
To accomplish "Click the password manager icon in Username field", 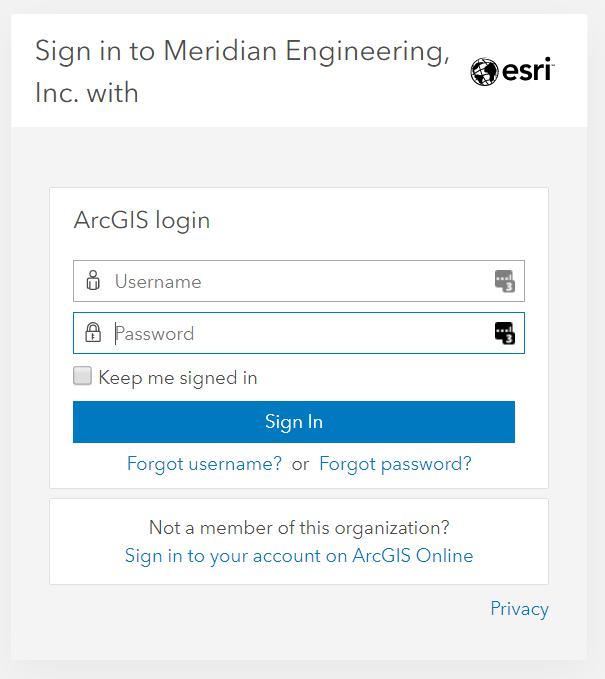I will click(504, 281).
